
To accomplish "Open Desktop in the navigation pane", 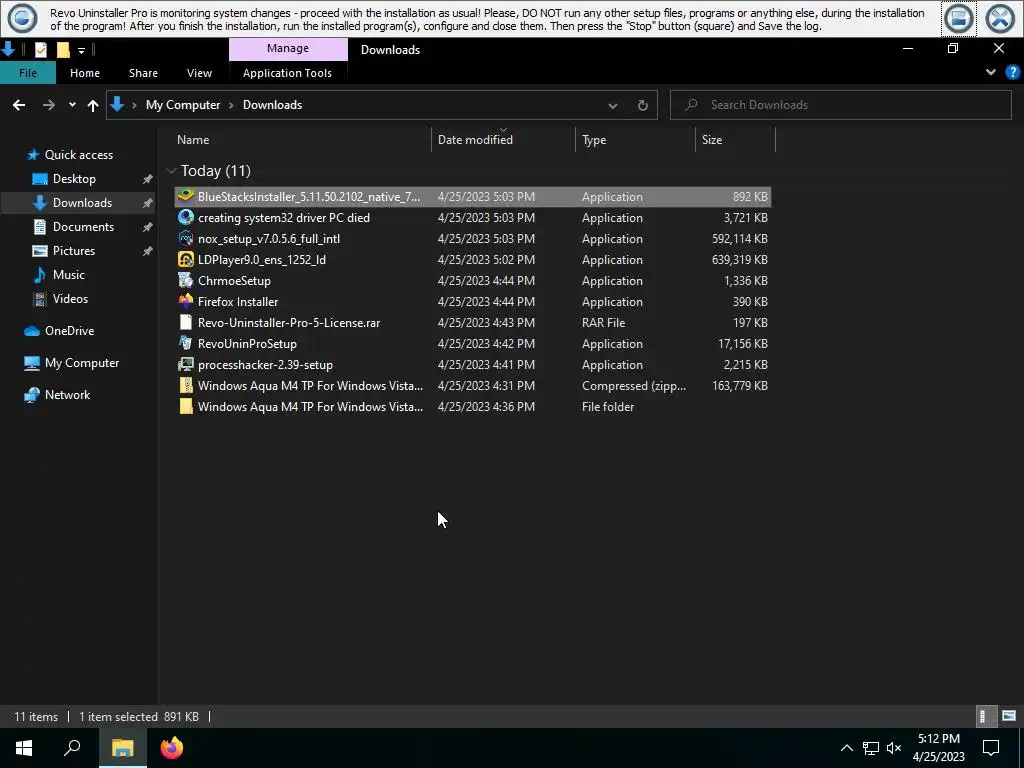I will (74, 179).
